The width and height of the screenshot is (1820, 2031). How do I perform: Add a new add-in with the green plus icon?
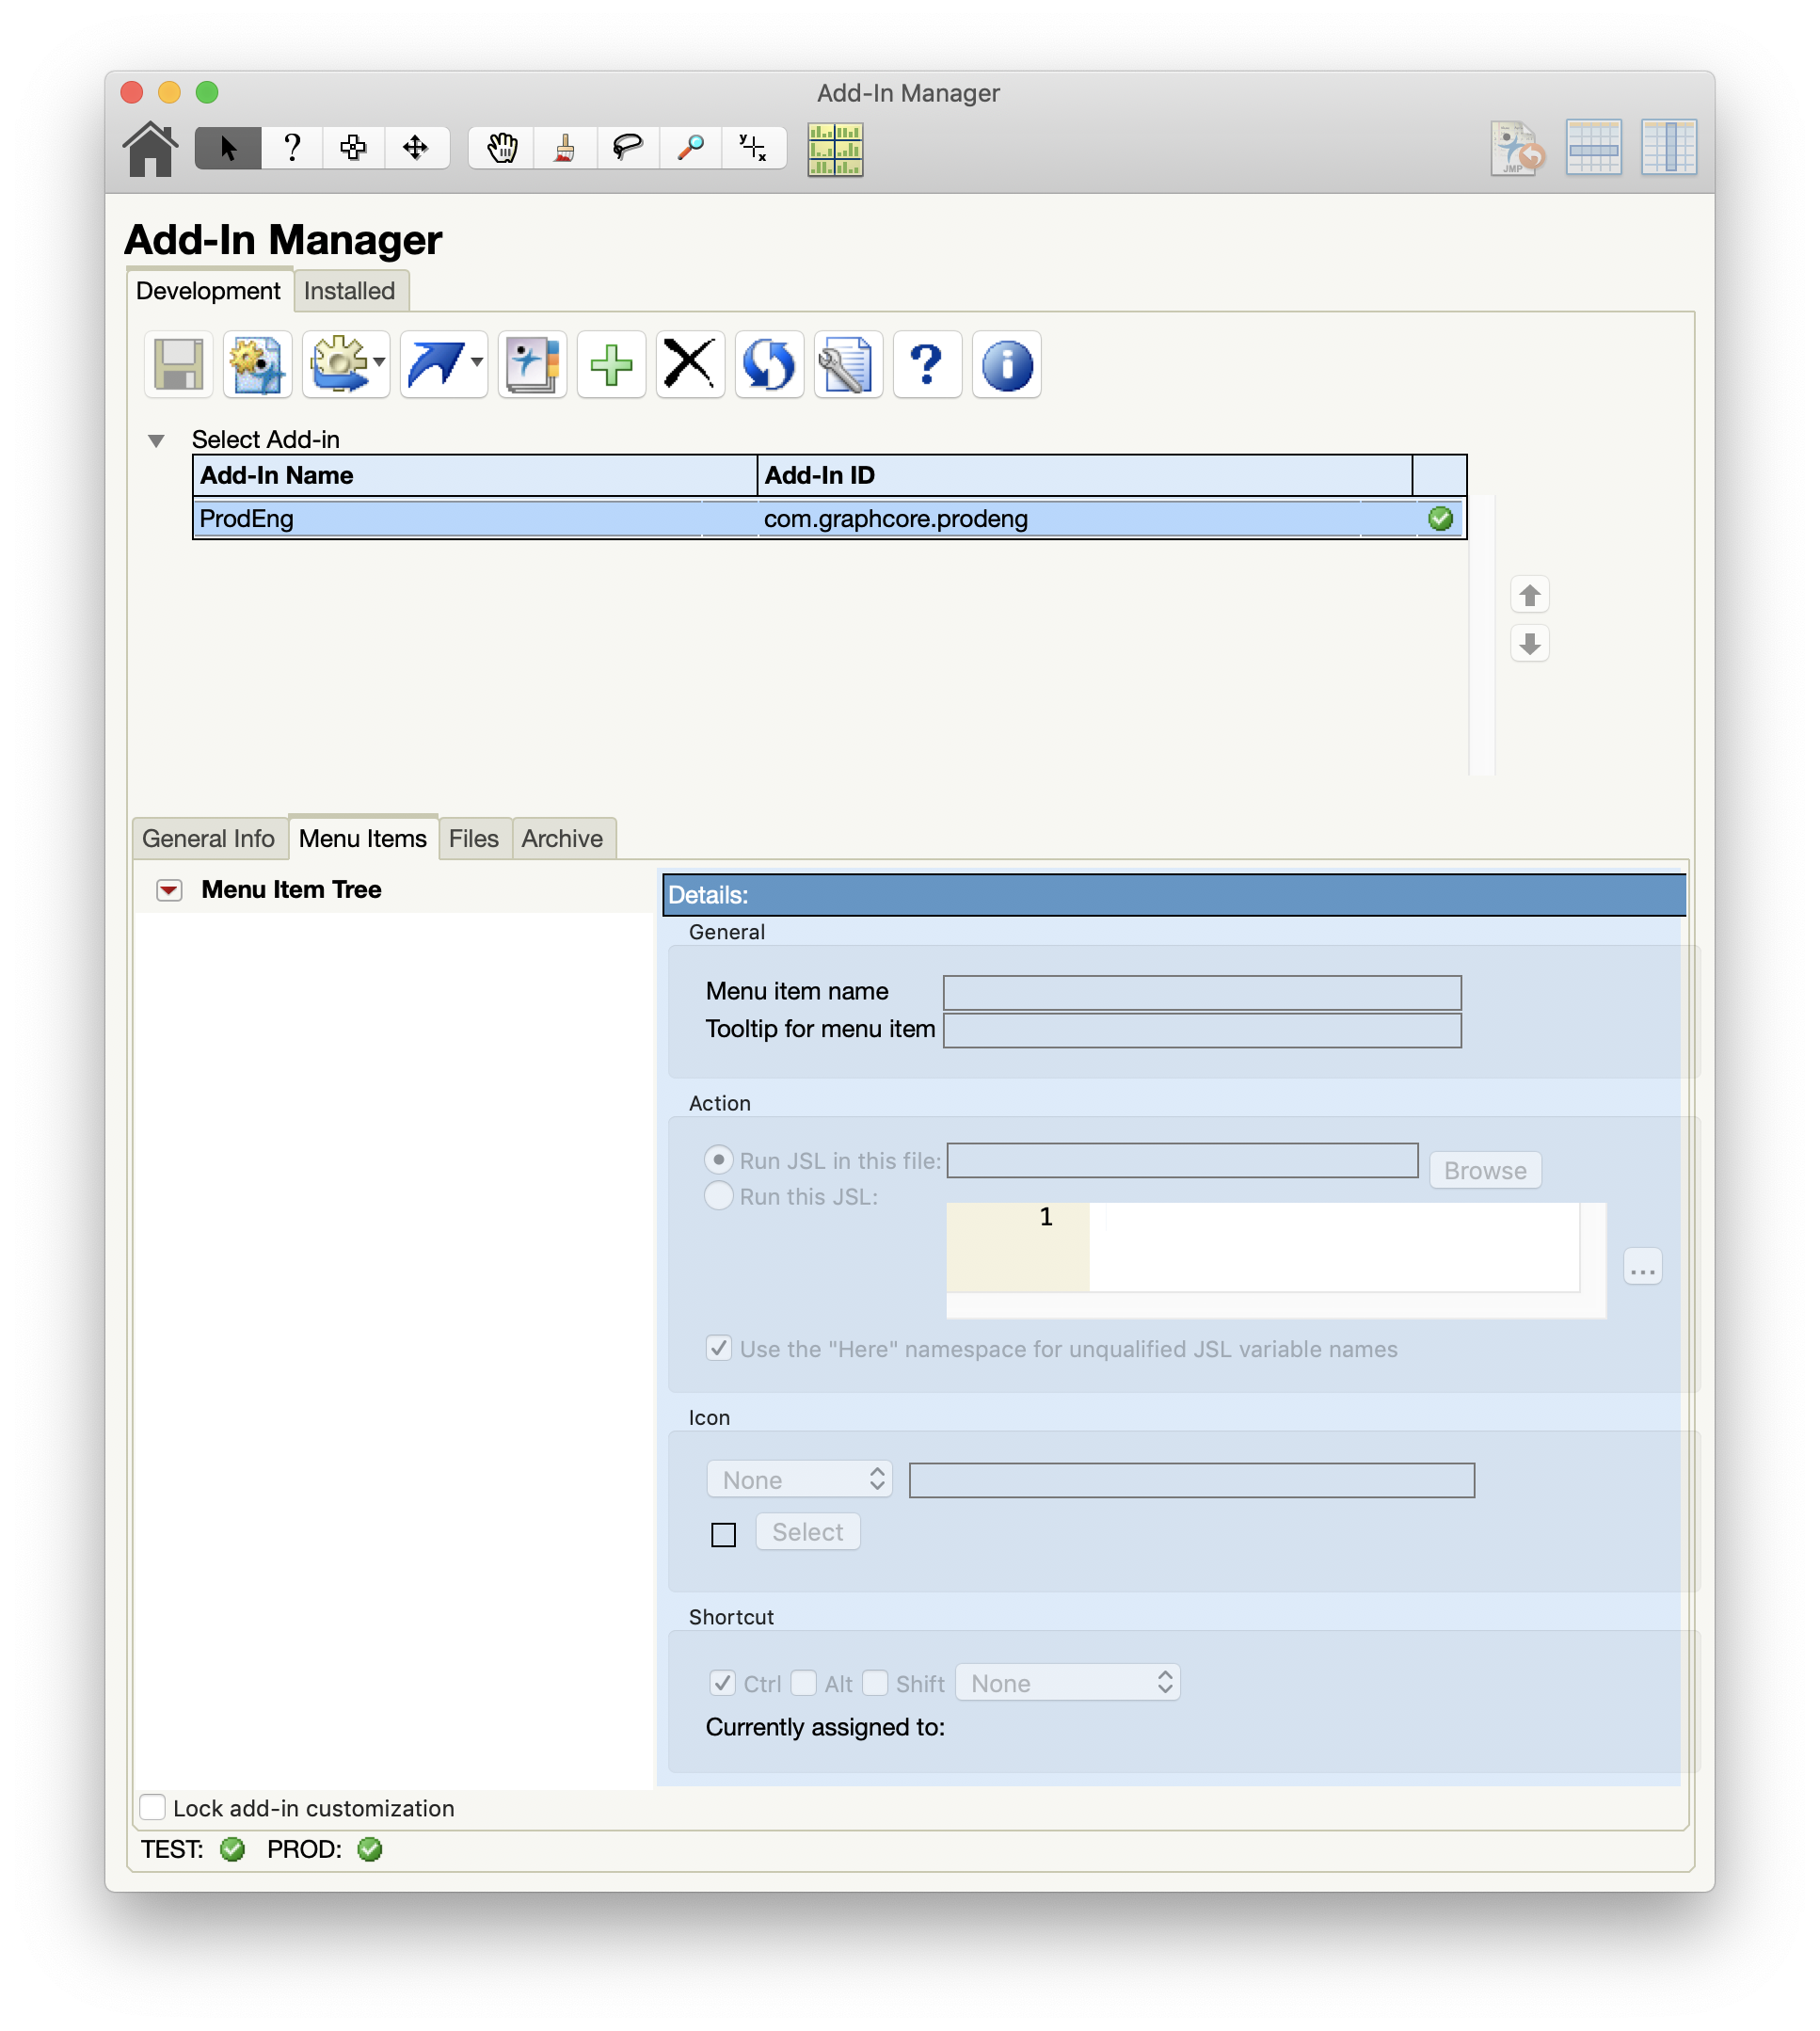point(610,365)
